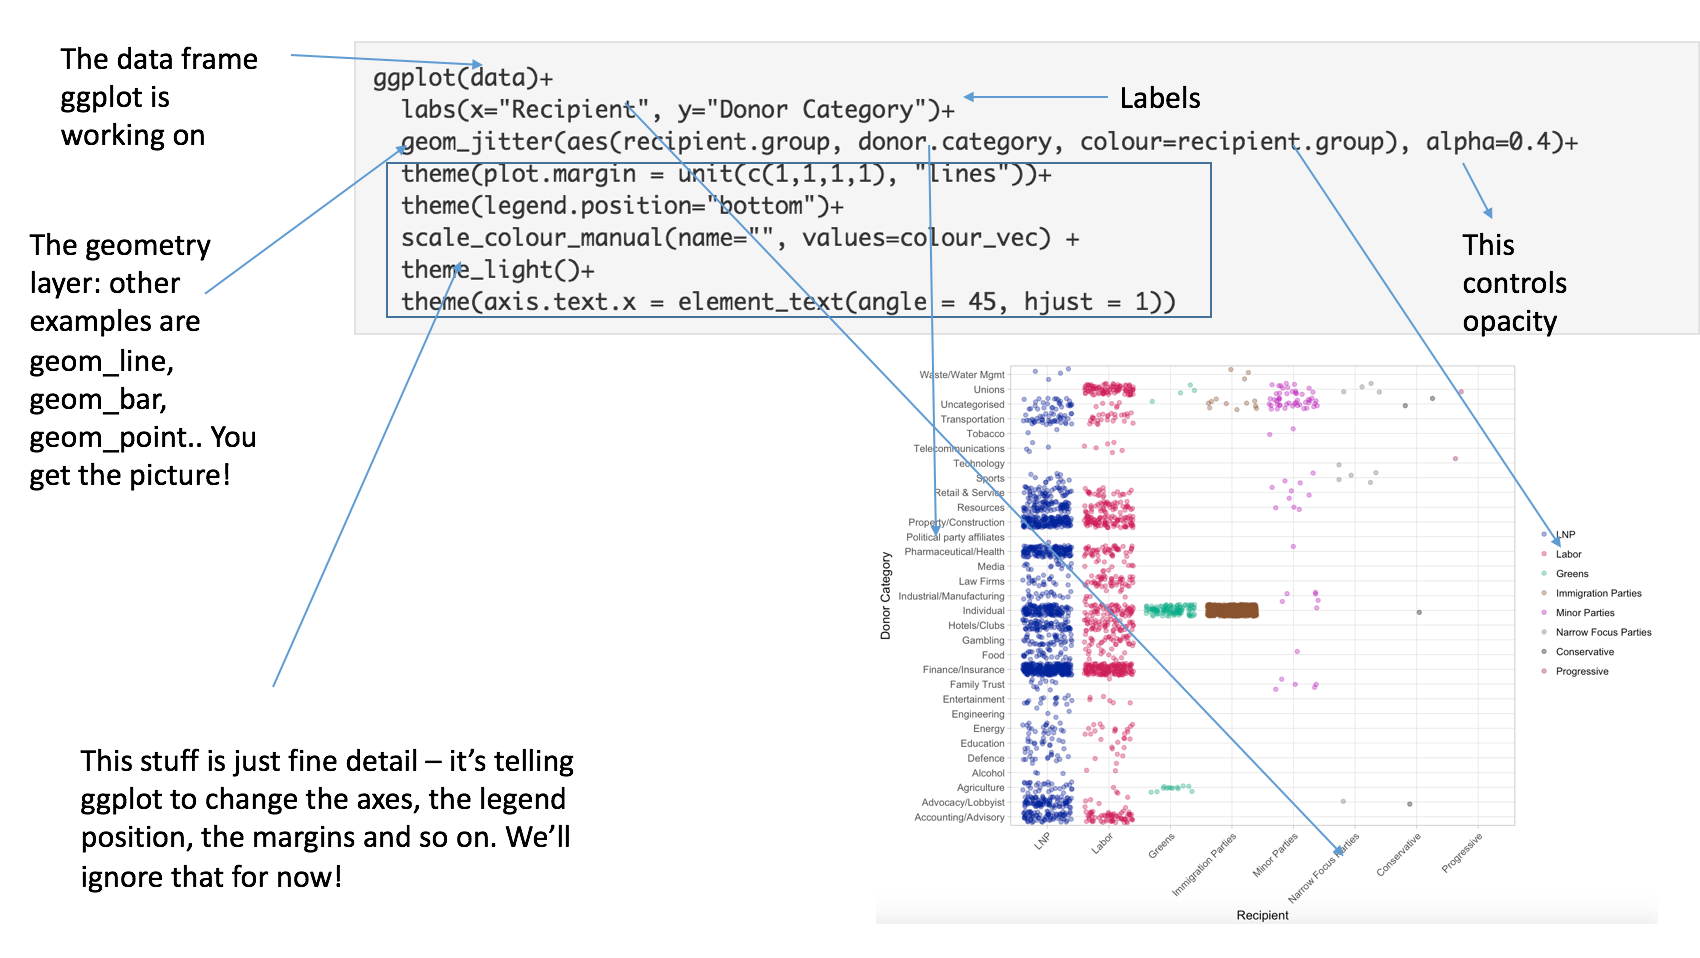The height and width of the screenshot is (958, 1700).
Task: Click the Gambling category label
Action: (983, 640)
